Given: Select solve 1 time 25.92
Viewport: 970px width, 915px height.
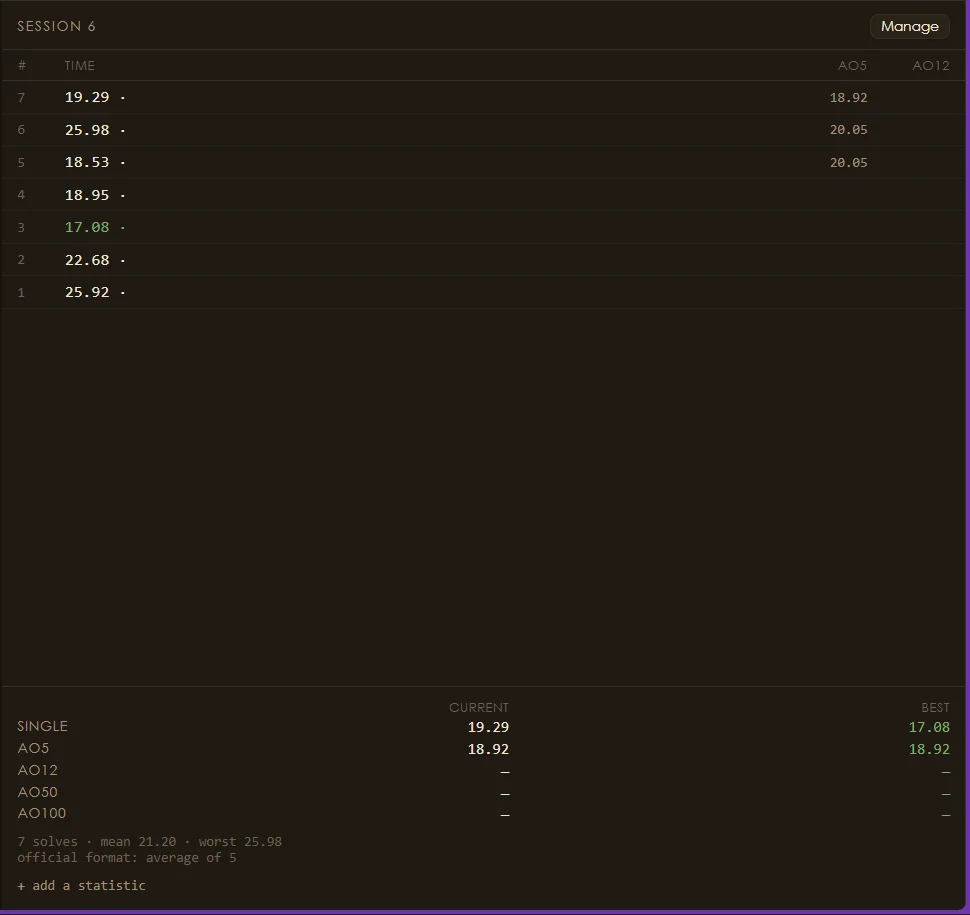Looking at the screenshot, I should (x=87, y=292).
